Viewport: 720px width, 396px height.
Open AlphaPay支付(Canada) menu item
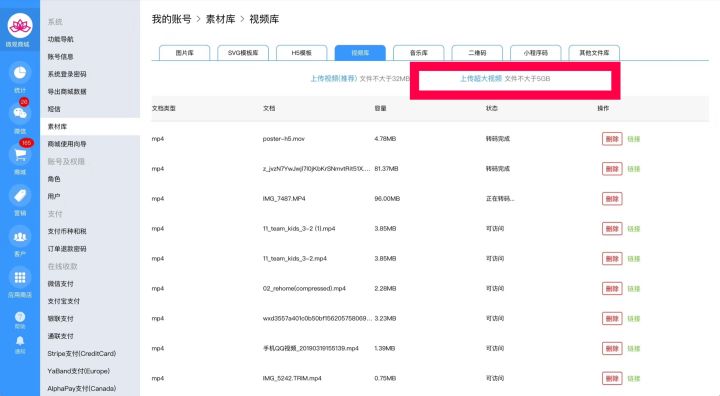(82, 388)
